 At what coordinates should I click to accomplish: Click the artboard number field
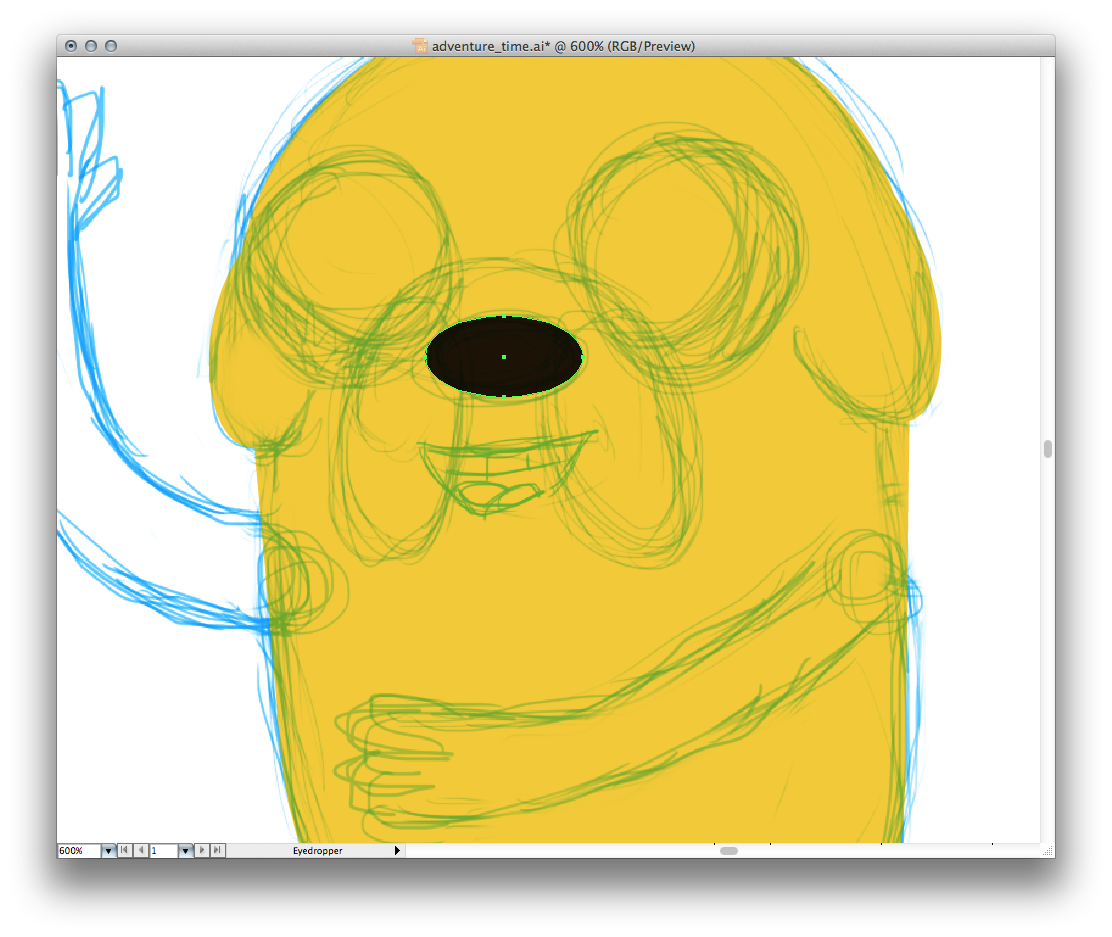click(x=163, y=851)
